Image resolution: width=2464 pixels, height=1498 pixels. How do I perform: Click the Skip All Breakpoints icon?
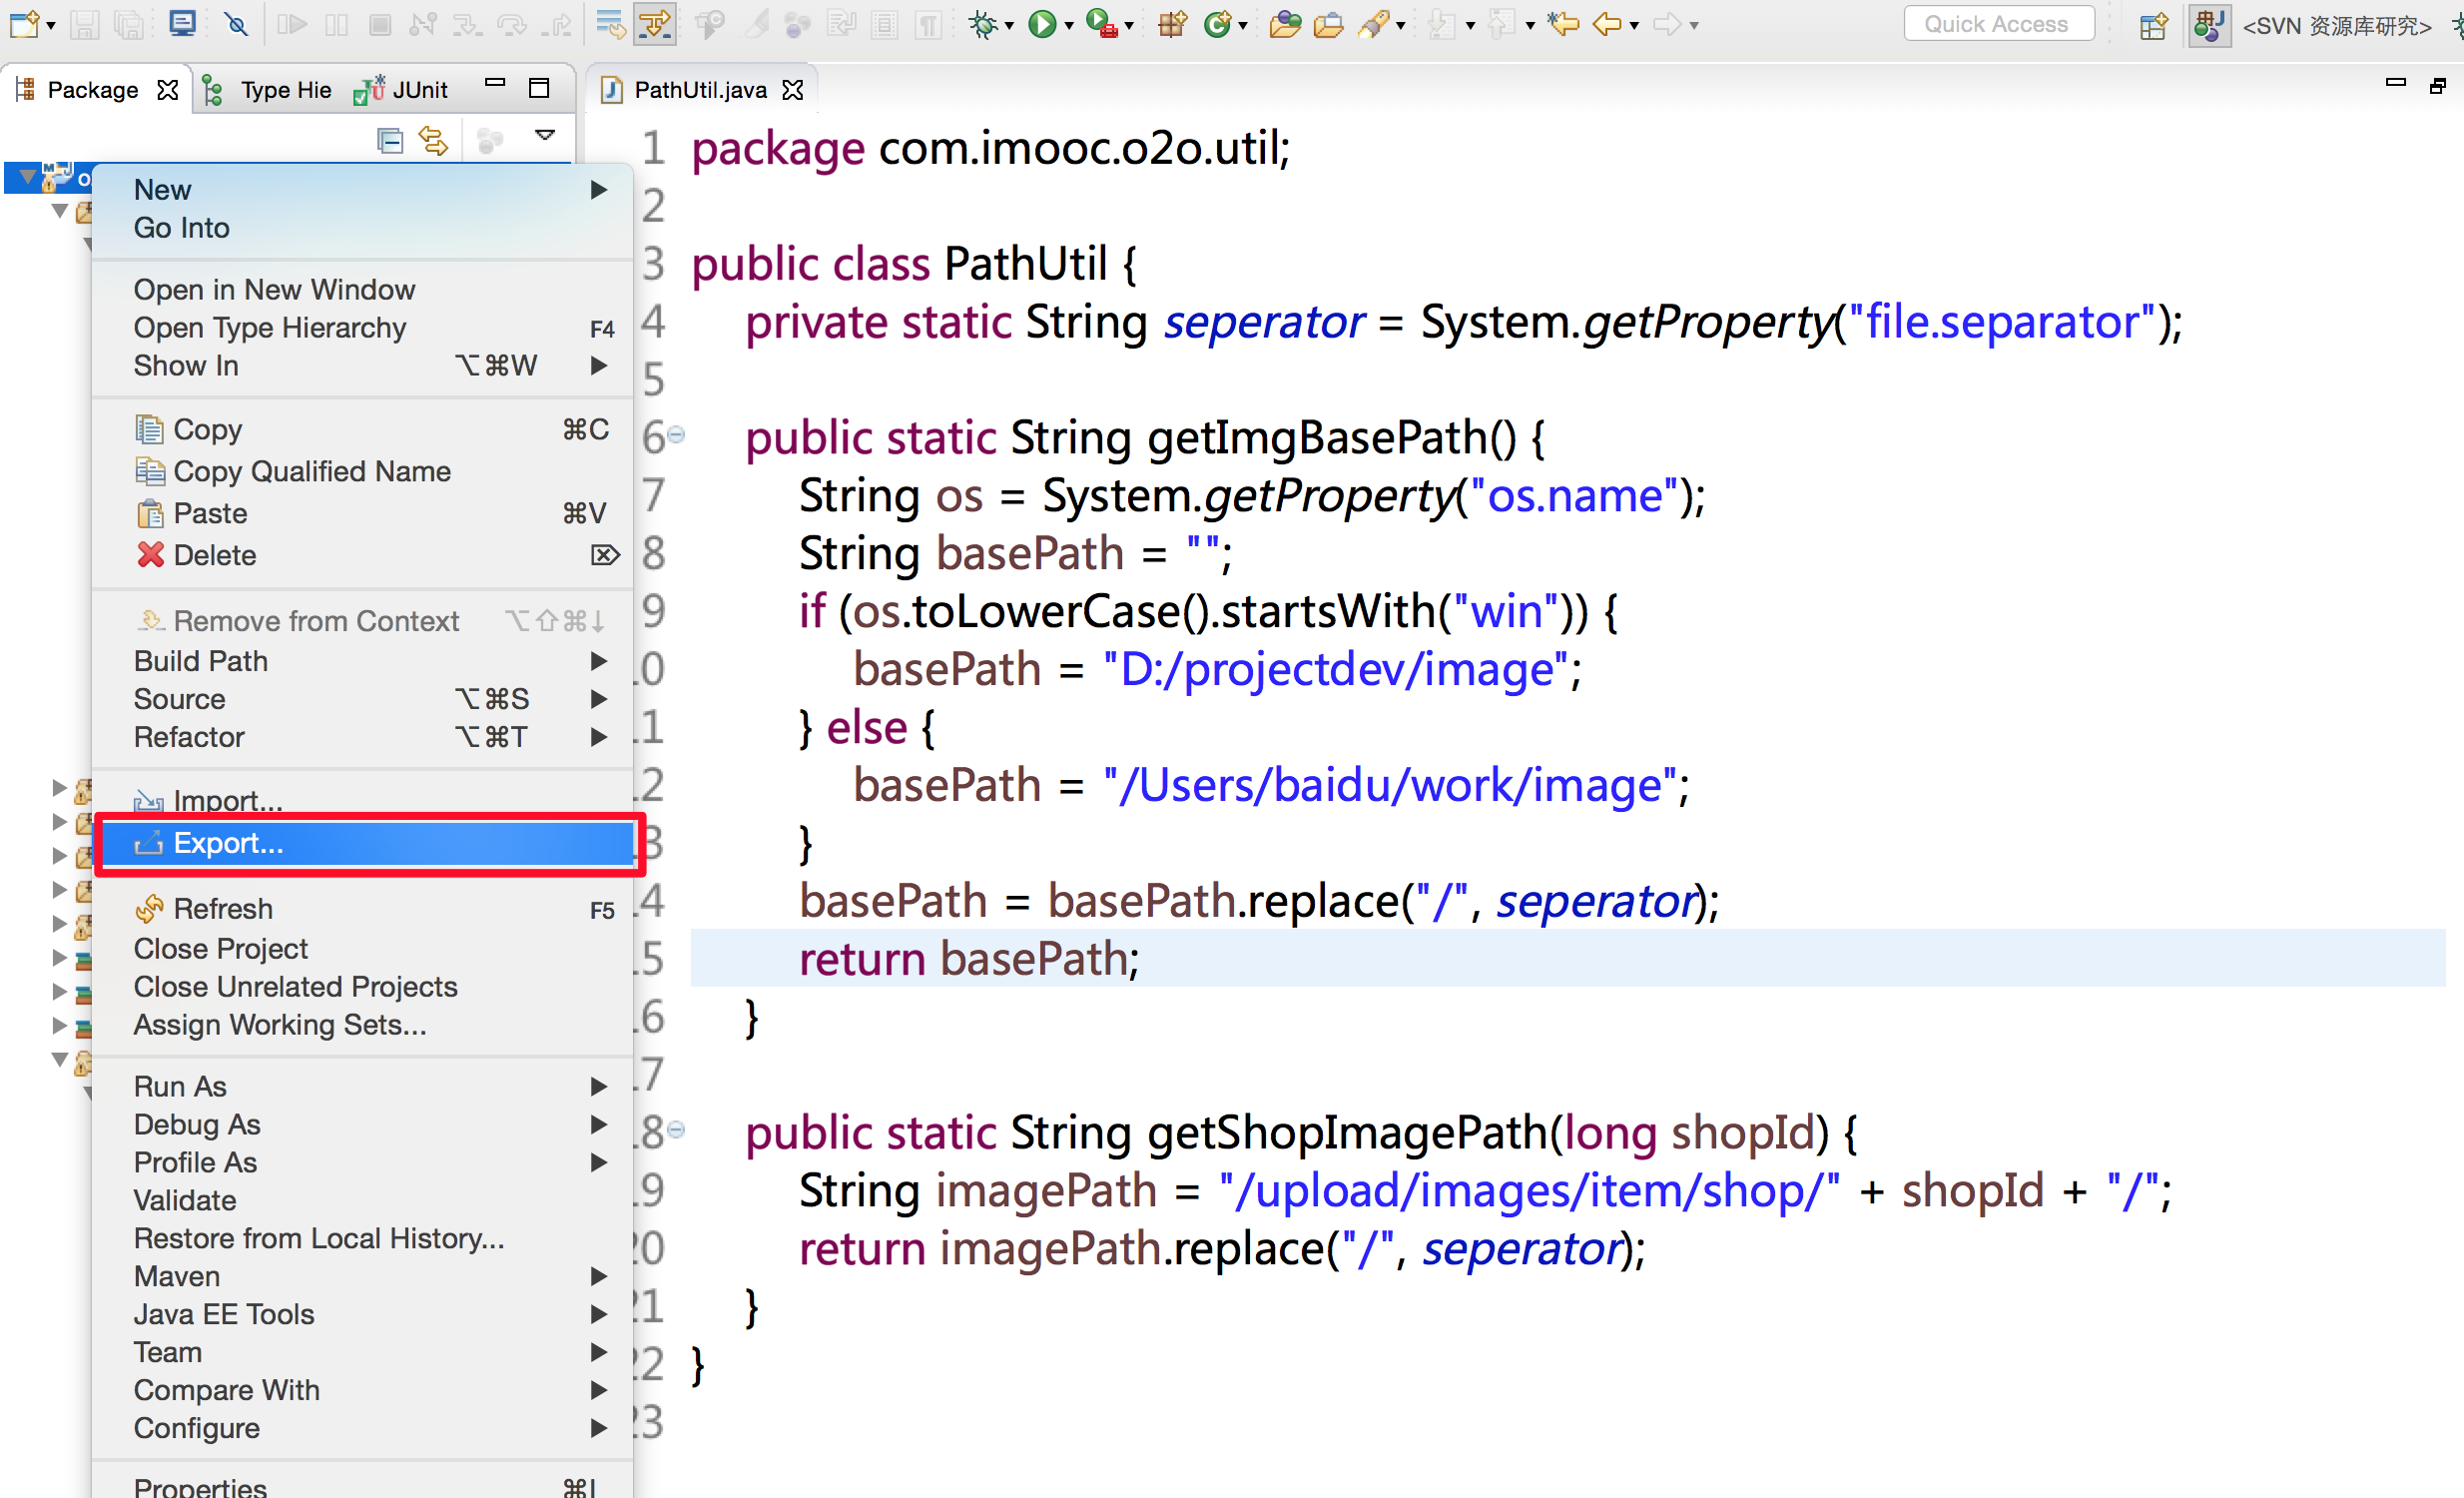[236, 24]
